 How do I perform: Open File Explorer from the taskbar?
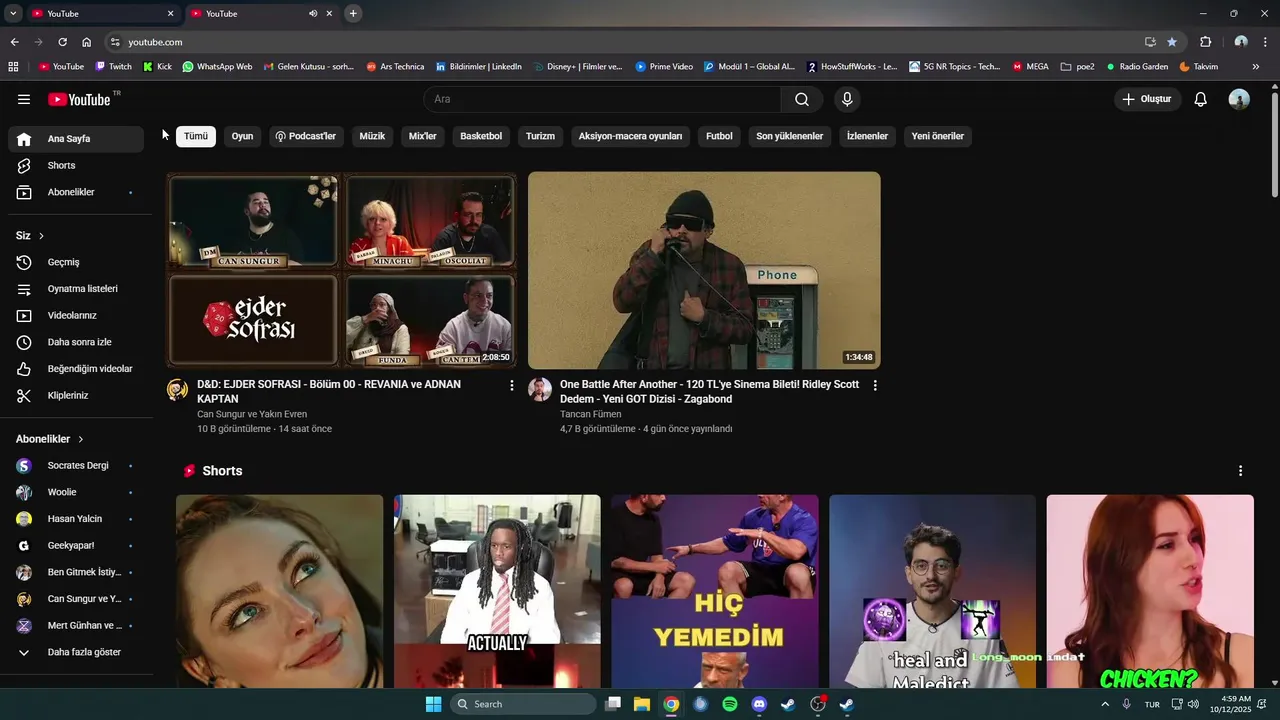642,704
